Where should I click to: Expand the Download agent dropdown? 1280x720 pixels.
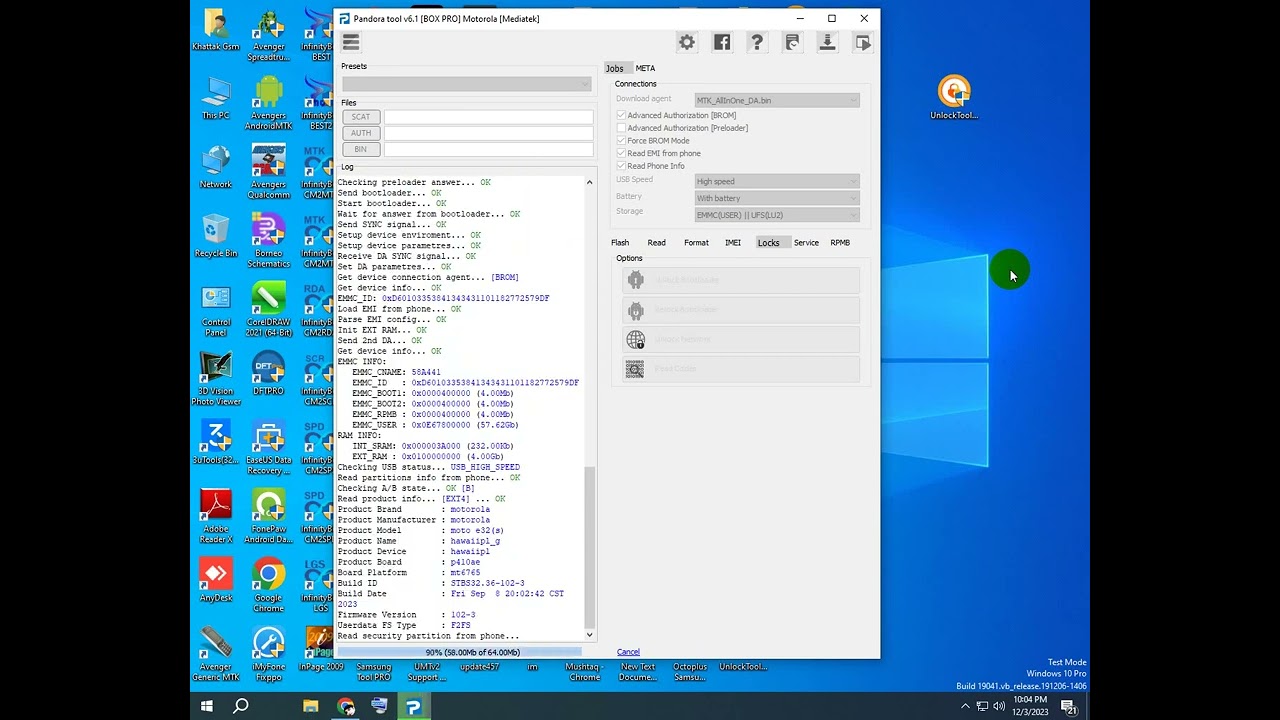(x=777, y=100)
